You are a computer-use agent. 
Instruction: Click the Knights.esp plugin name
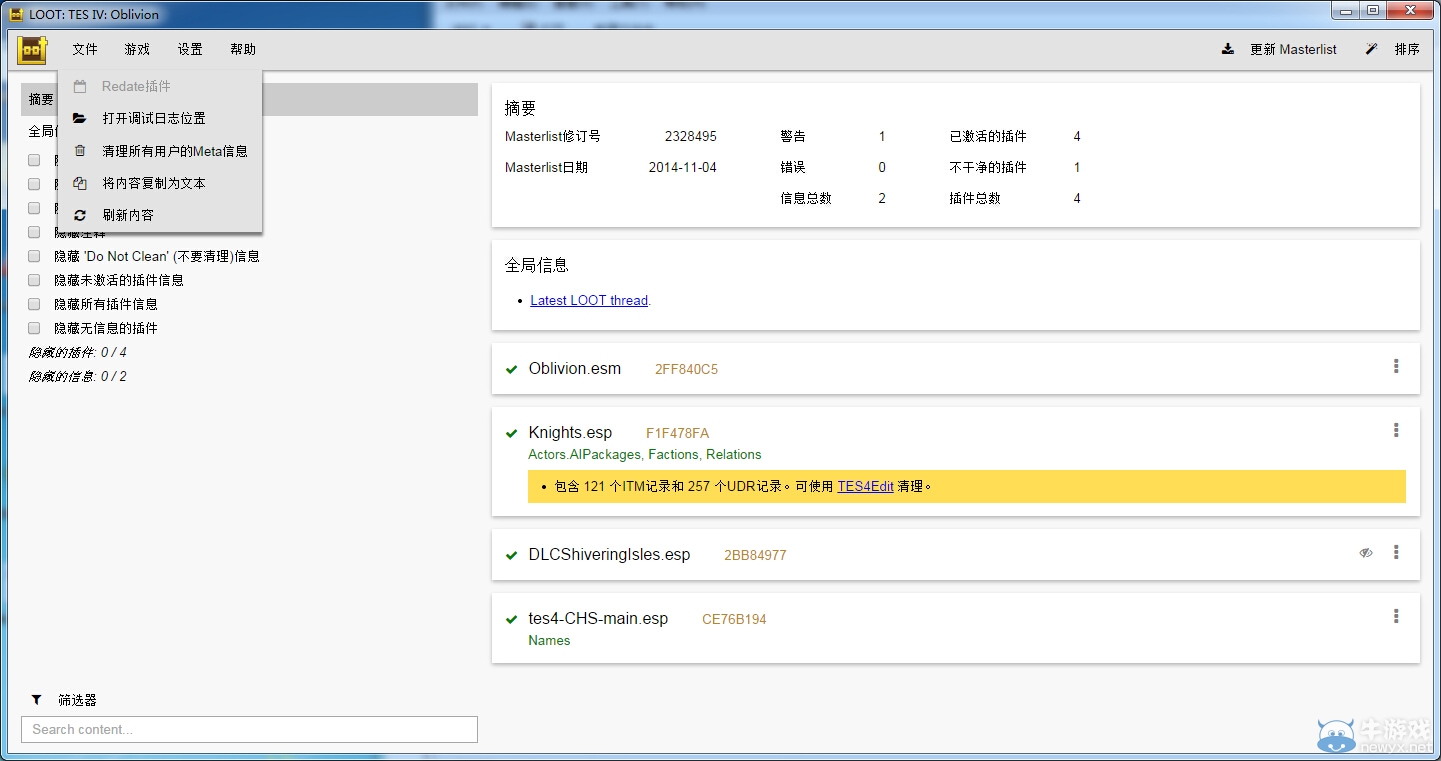(570, 433)
